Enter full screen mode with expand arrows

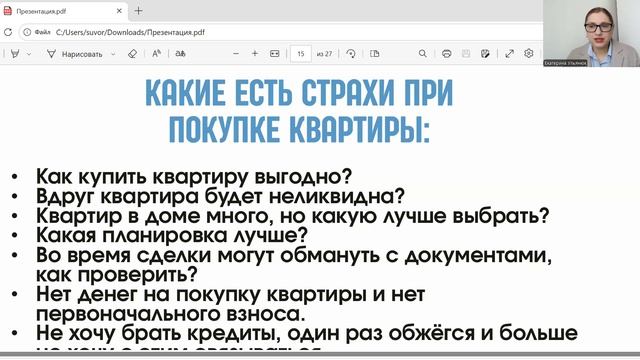click(509, 53)
